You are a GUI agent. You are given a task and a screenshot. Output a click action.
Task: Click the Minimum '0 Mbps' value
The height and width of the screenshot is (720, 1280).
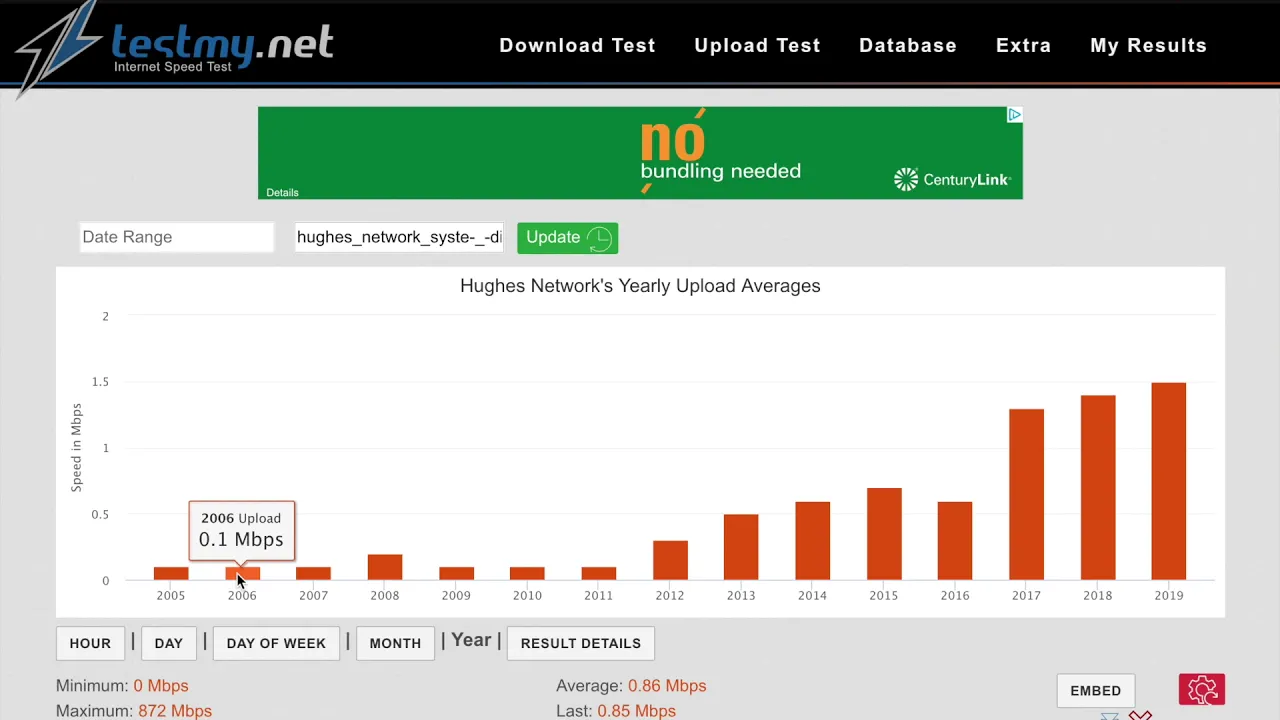[161, 686]
